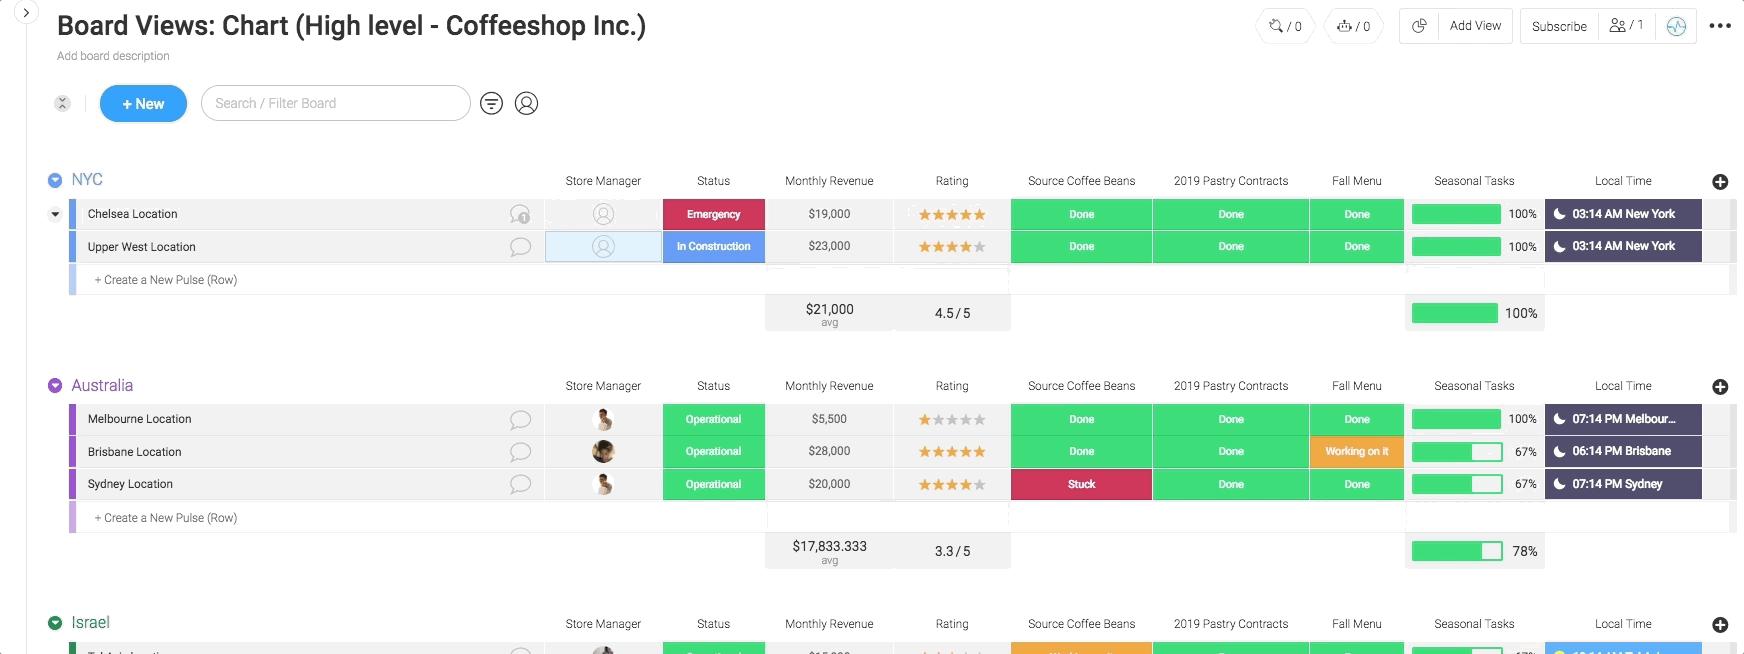
Task: Filter by person icon
Action: tap(526, 103)
